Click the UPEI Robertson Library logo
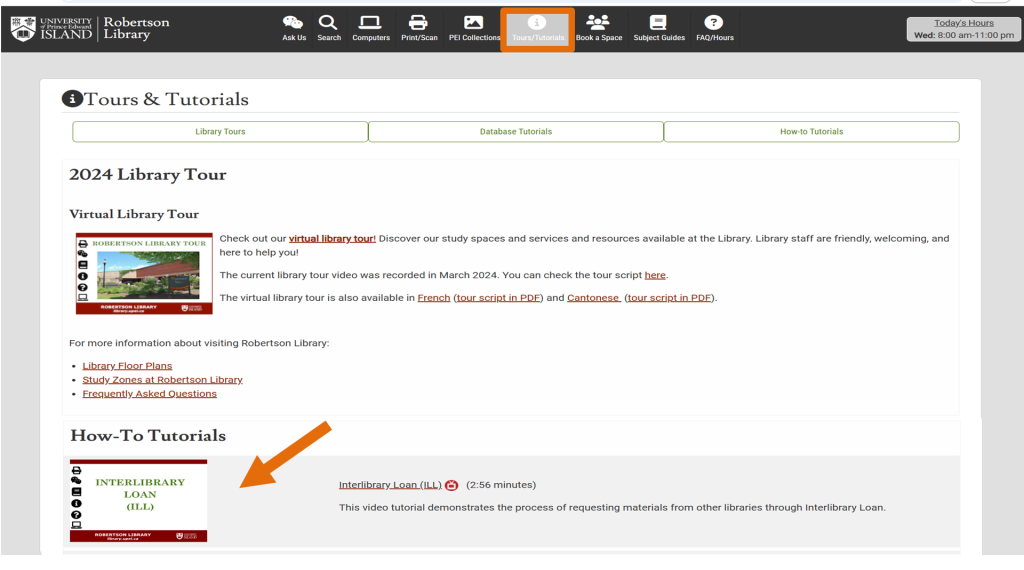Viewport: 1024px width, 570px height. [90, 29]
